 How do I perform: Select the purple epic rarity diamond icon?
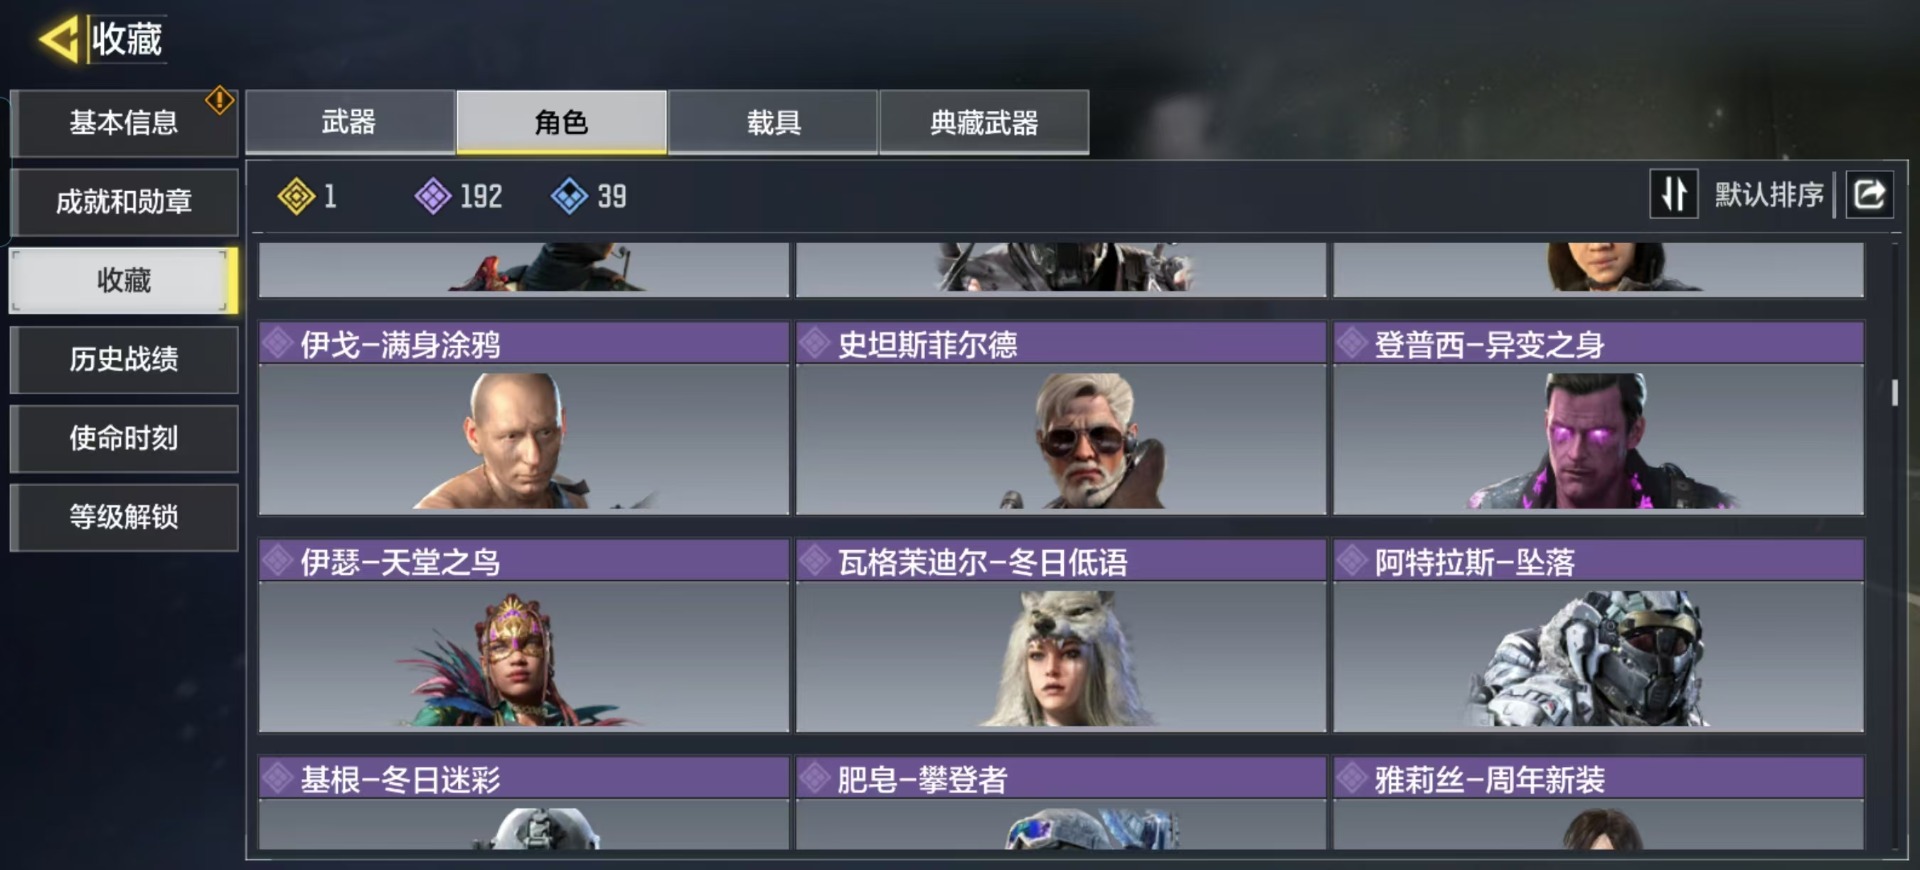tap(433, 196)
